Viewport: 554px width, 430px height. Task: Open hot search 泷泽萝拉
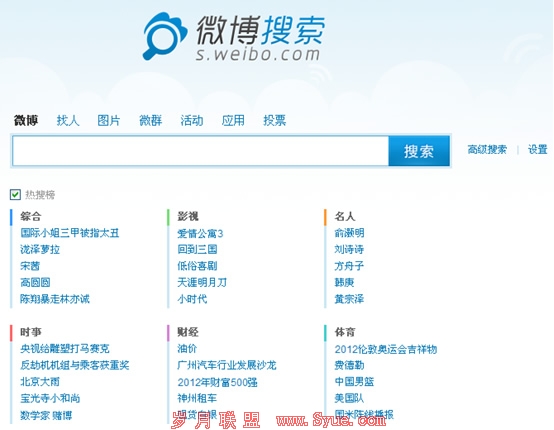(x=40, y=249)
